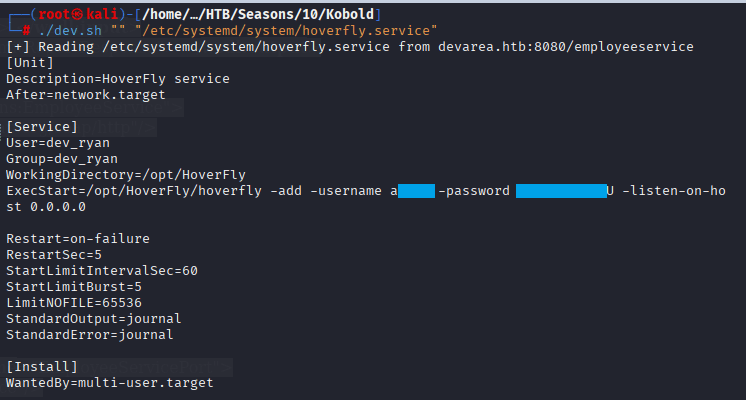This screenshot has height=400, width=746.
Task: Click the WantedBy=multi-user.target line
Action: [x=109, y=382]
